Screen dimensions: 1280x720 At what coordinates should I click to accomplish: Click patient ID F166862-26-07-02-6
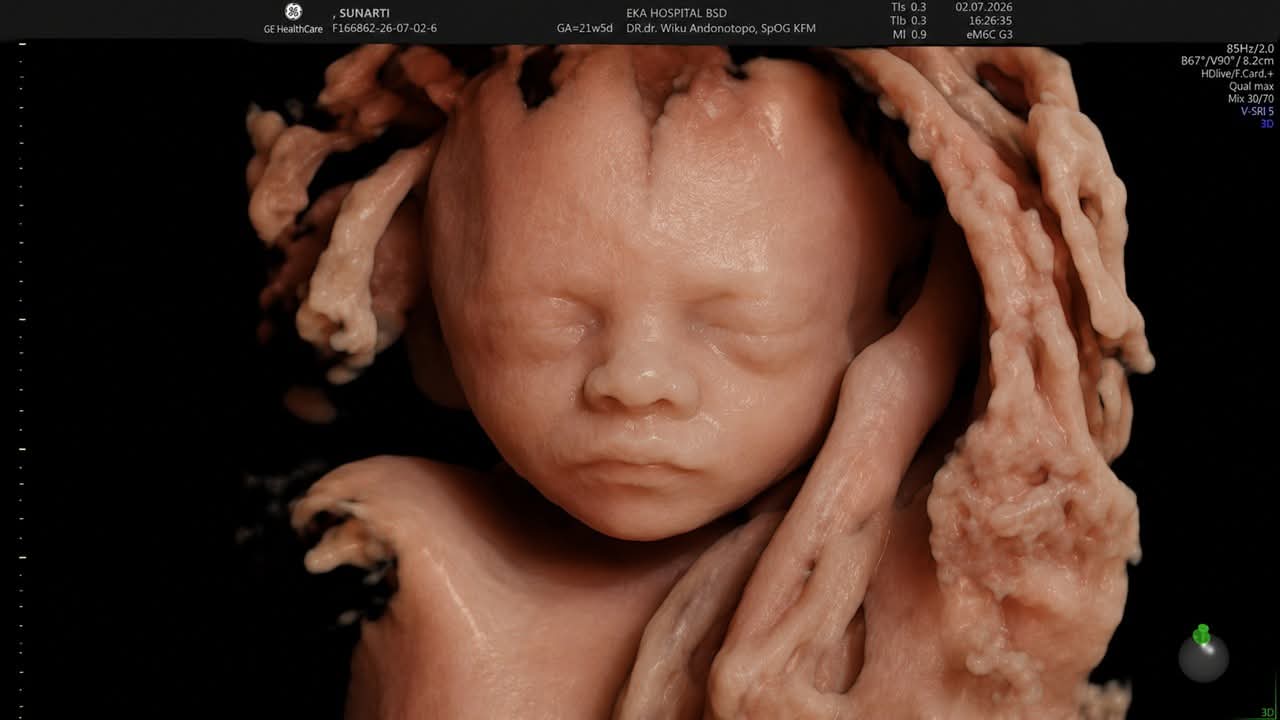click(x=384, y=28)
